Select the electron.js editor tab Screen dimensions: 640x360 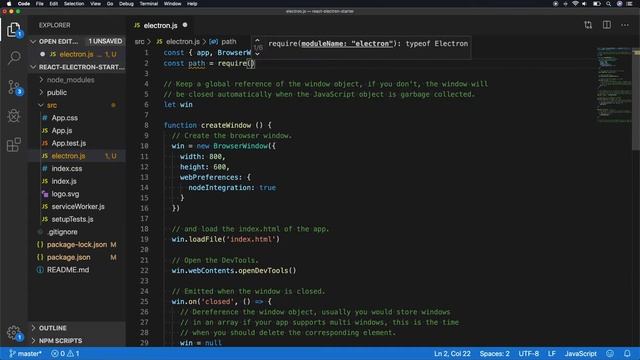[x=160, y=25]
